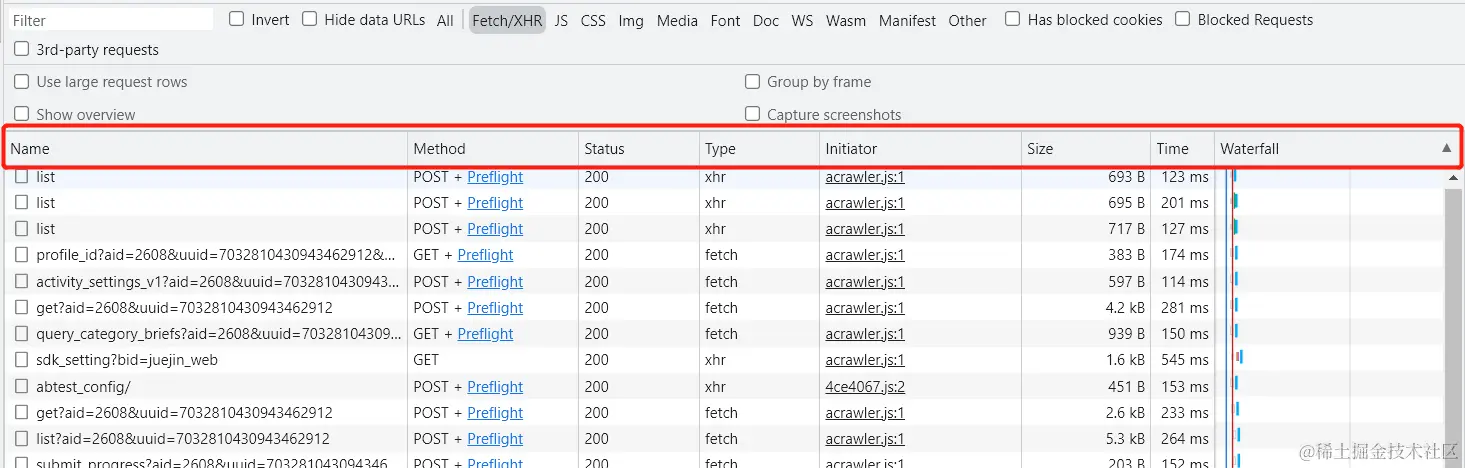Image resolution: width=1465 pixels, height=468 pixels.
Task: Enable Blocked Requests checkbox
Action: click(x=1183, y=19)
